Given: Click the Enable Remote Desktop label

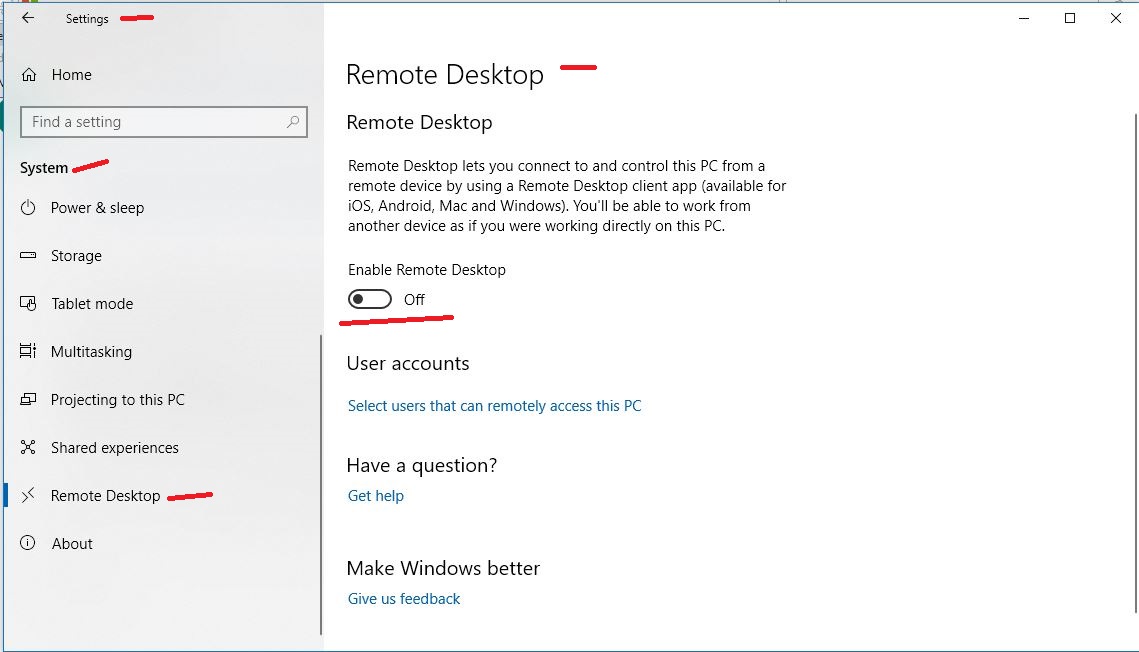Looking at the screenshot, I should tap(426, 269).
